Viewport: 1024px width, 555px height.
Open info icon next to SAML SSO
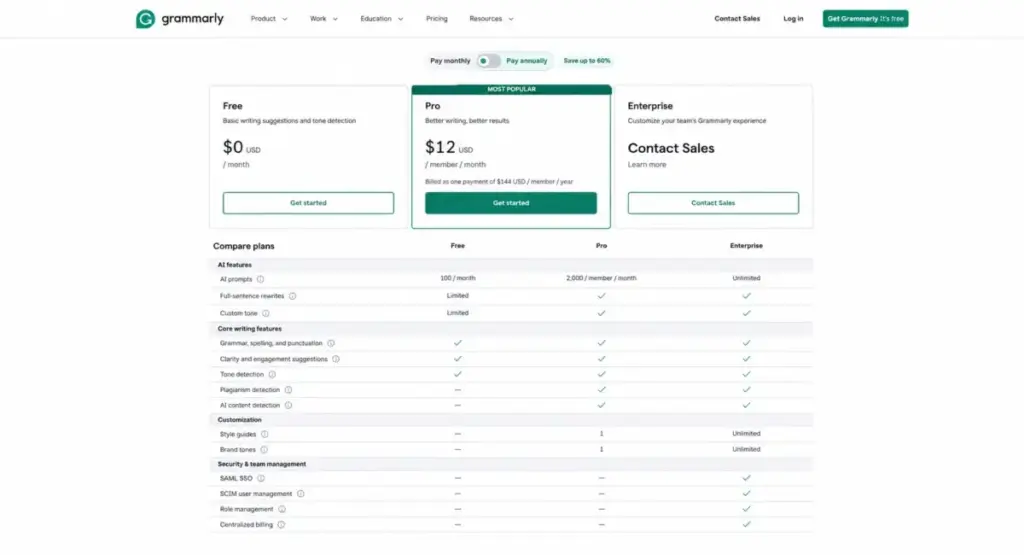coord(261,479)
